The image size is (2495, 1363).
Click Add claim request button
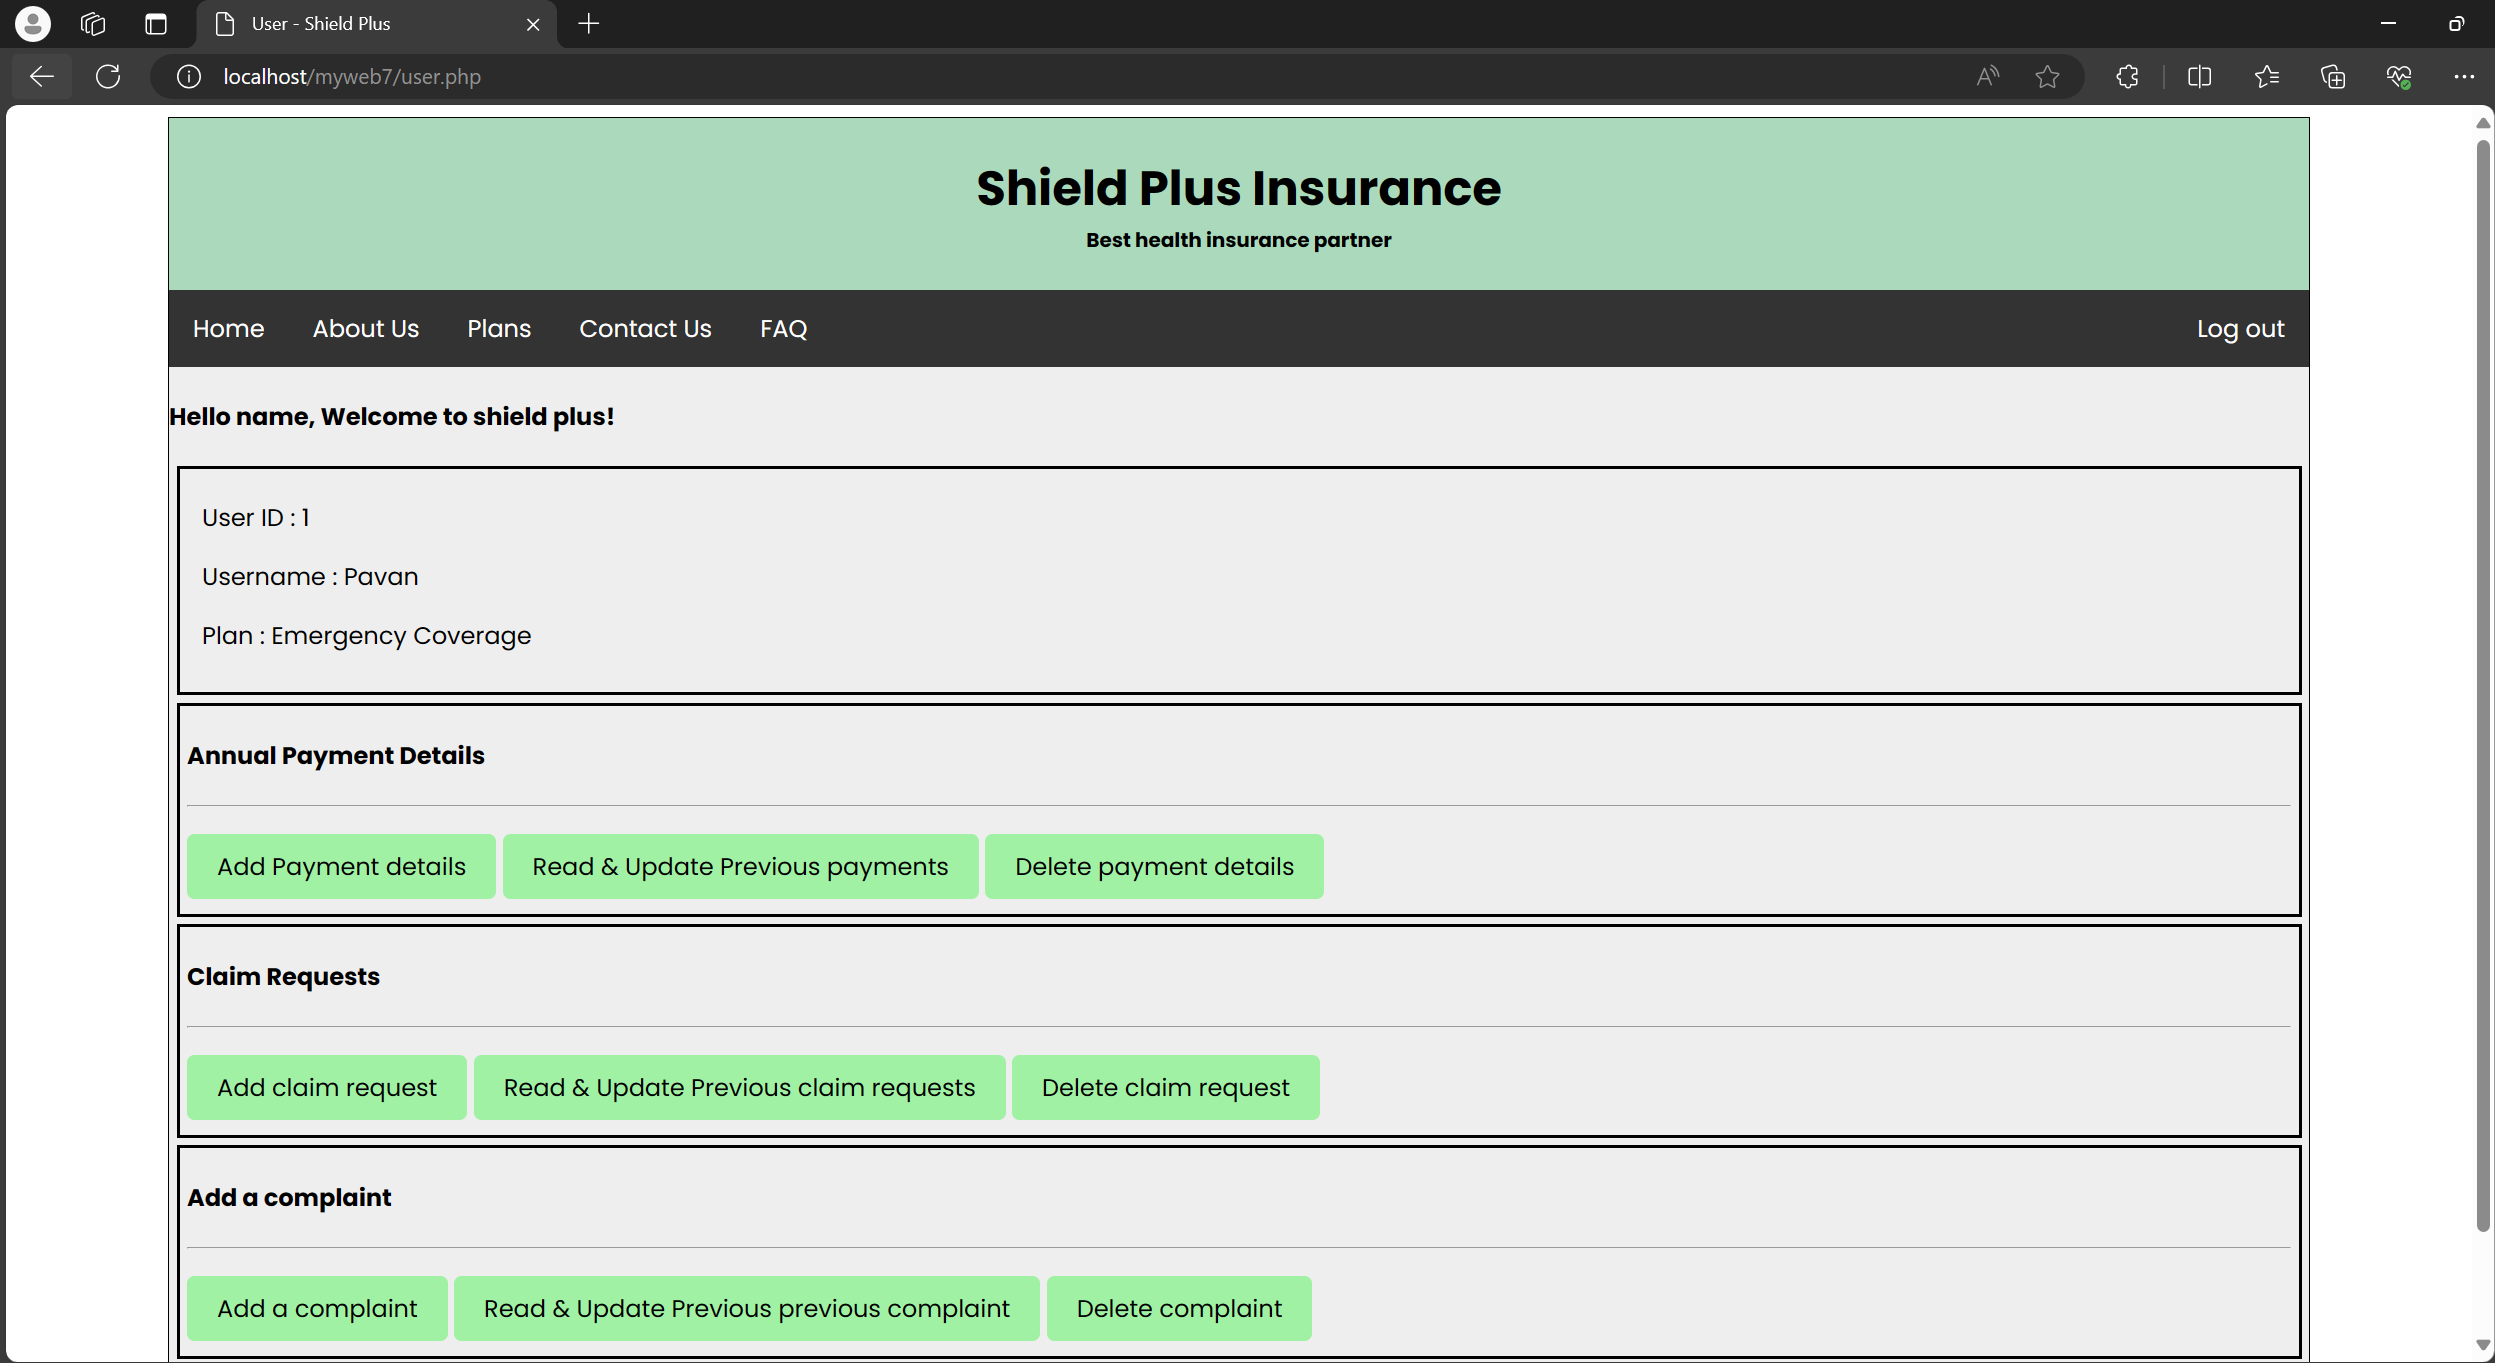click(327, 1087)
